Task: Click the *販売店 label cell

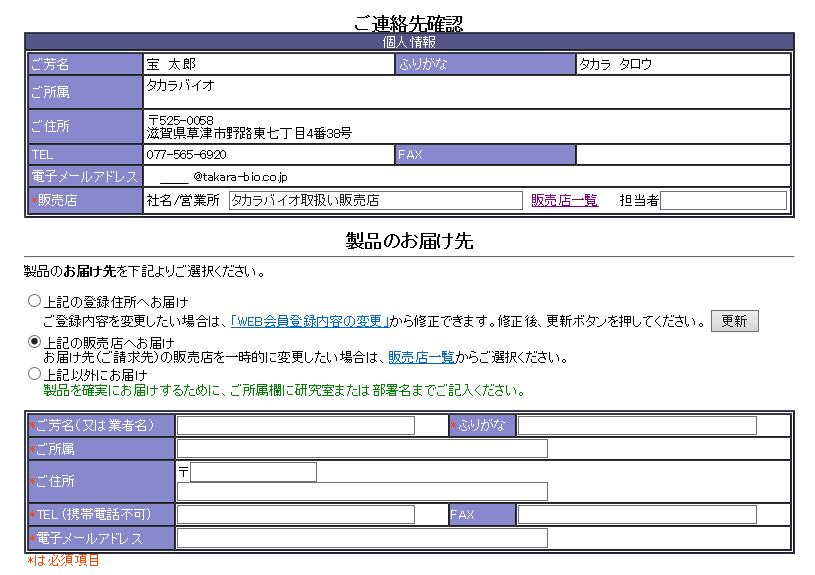Action: (x=85, y=200)
